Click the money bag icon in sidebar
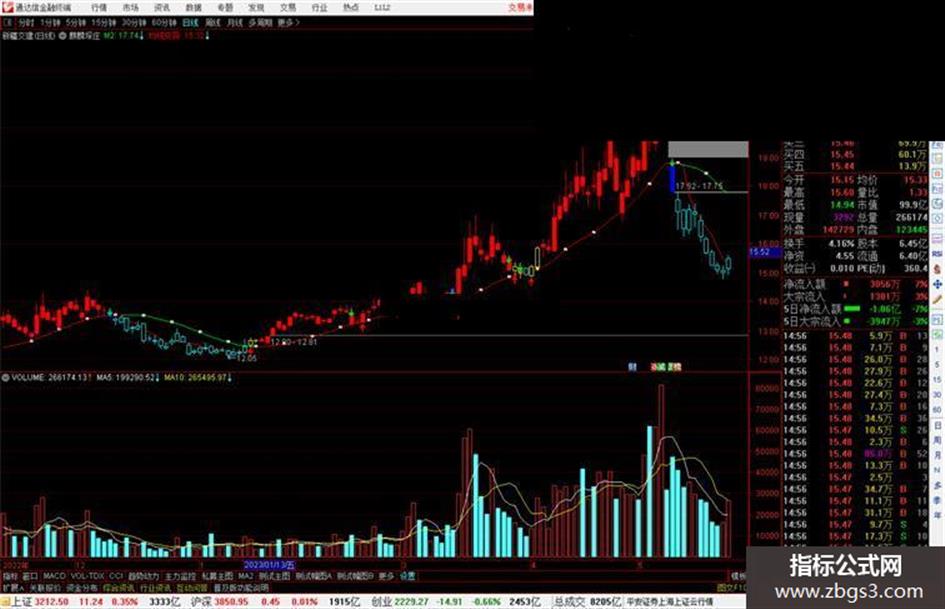 [x=937, y=269]
